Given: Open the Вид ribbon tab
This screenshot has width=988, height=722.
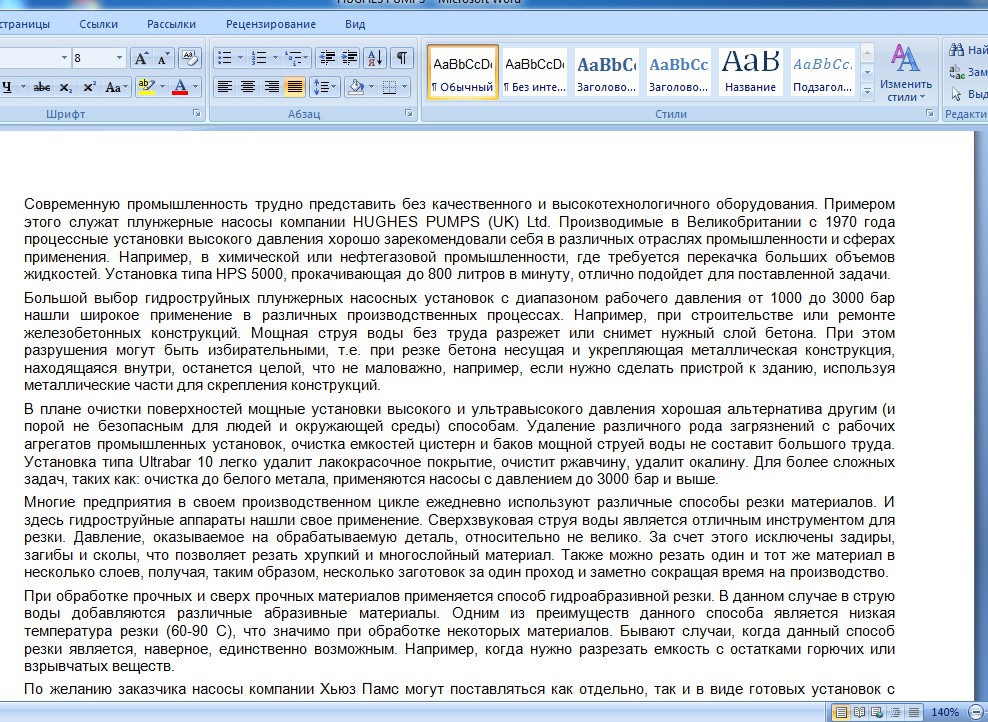Looking at the screenshot, I should pyautogui.click(x=355, y=24).
